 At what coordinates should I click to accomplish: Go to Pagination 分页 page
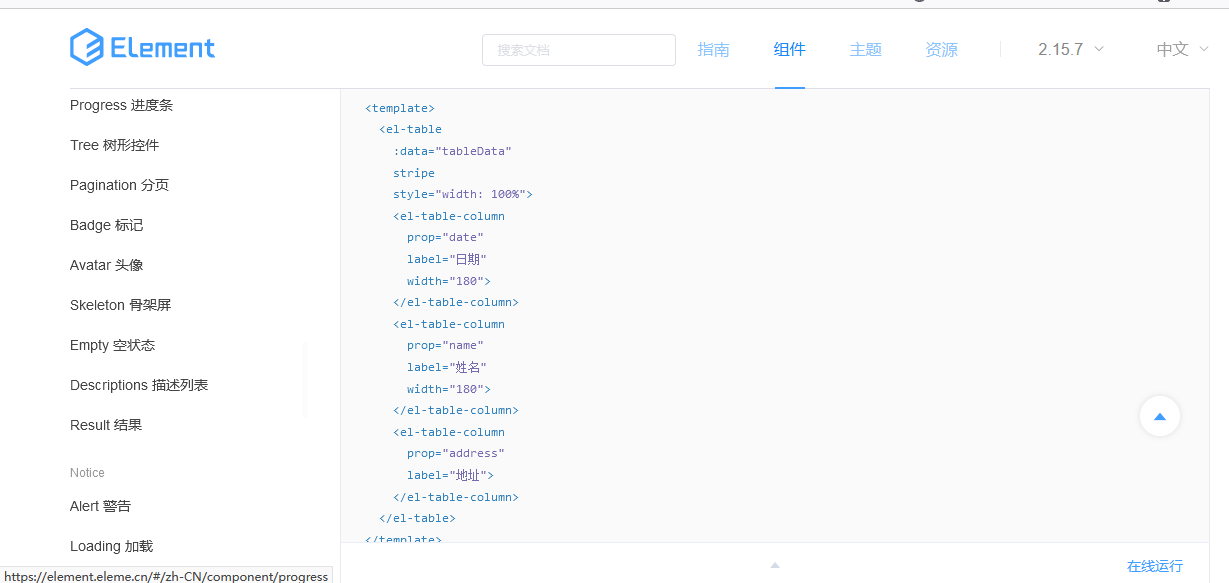pos(119,185)
